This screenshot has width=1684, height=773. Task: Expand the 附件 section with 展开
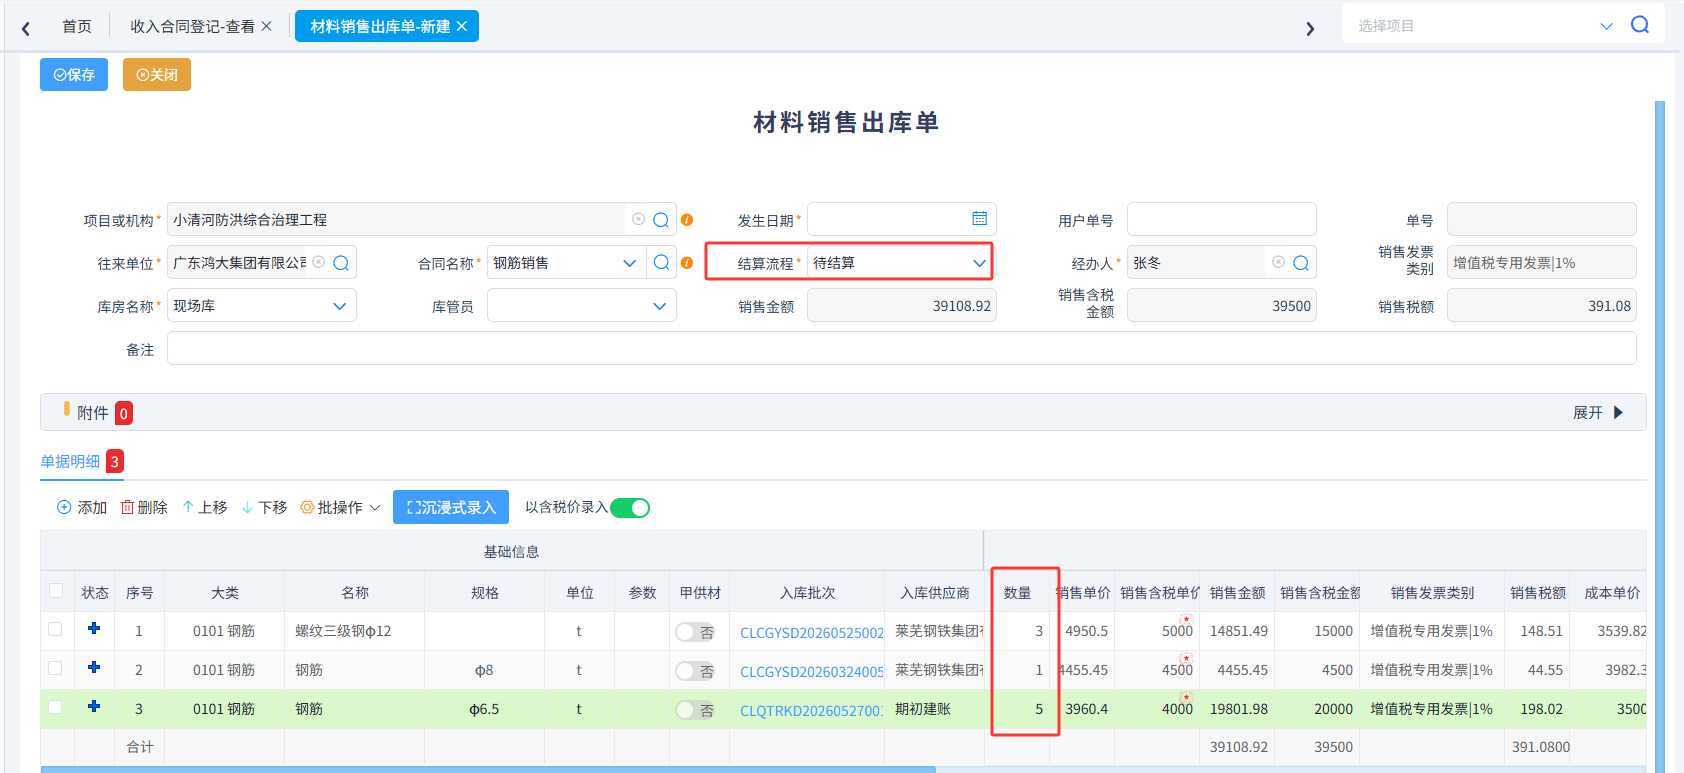1598,412
